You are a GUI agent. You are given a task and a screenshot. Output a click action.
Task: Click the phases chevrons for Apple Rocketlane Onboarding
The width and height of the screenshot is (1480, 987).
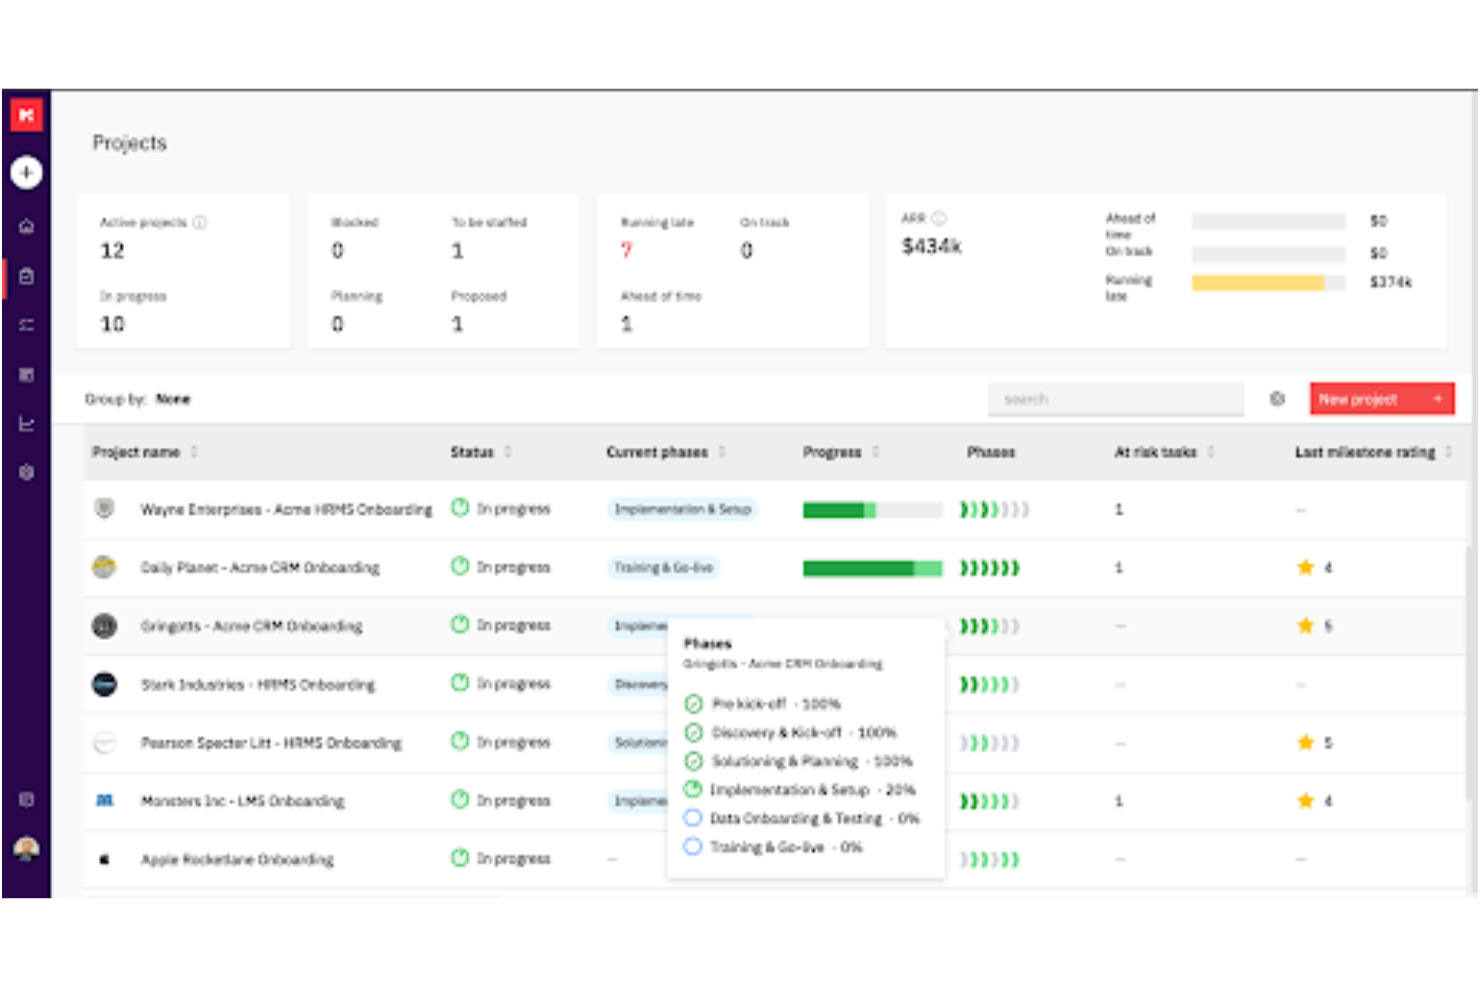tap(990, 860)
